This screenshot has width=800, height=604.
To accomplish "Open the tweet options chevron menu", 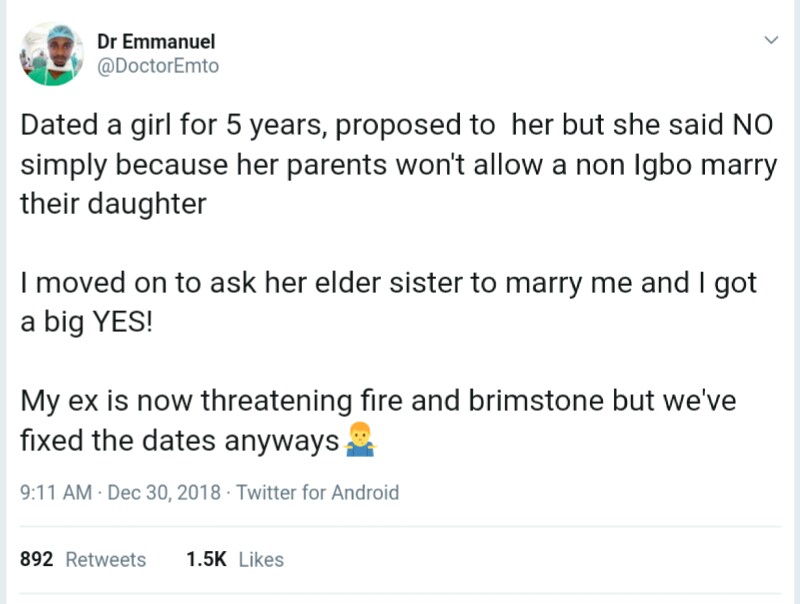I will click(770, 41).
